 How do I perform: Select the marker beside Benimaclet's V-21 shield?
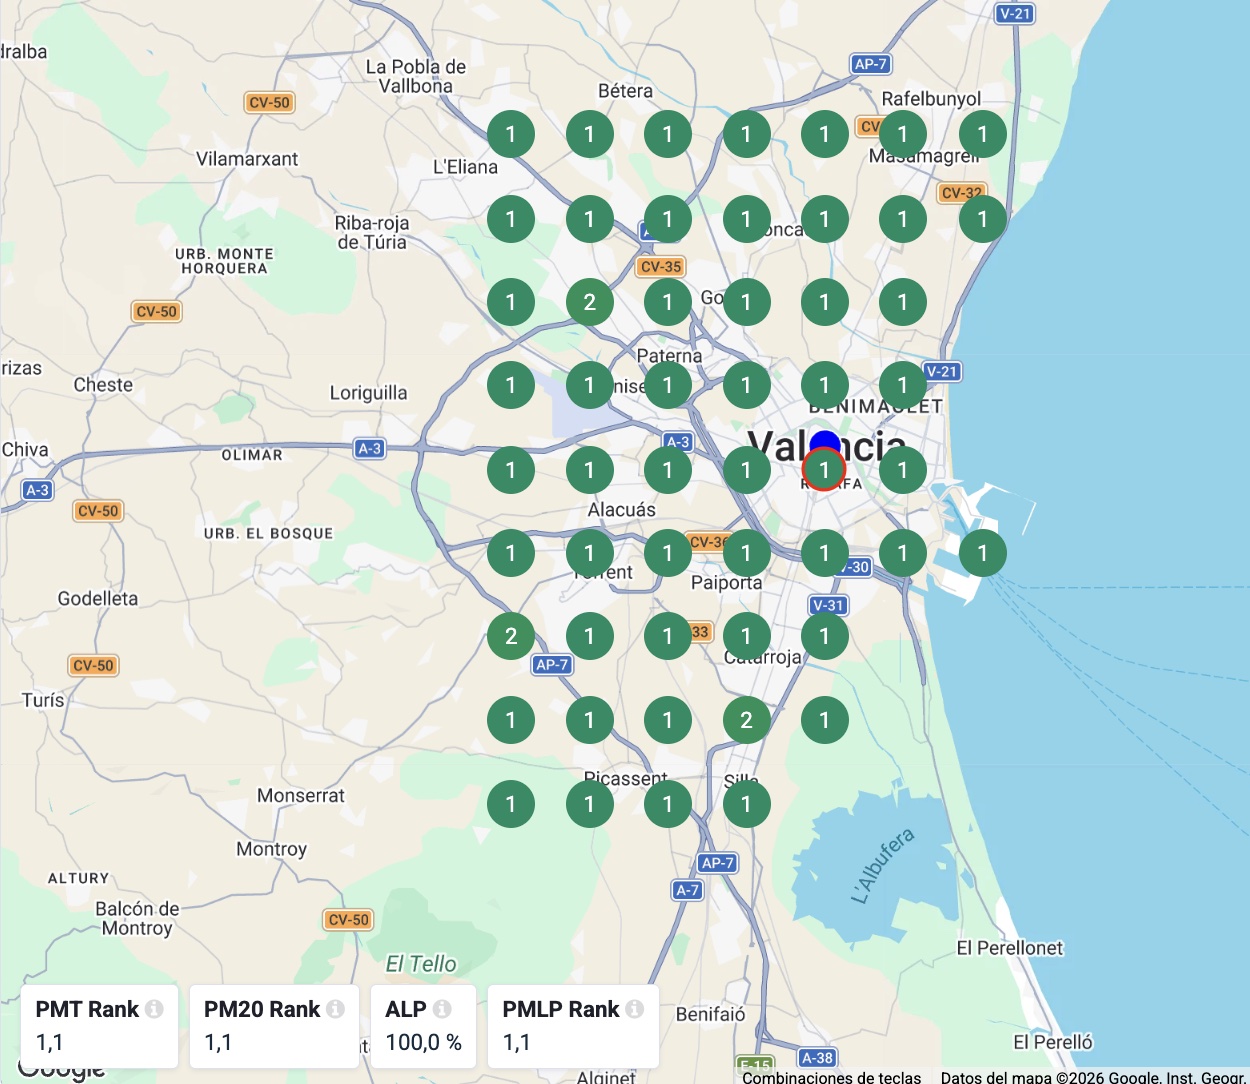[903, 385]
